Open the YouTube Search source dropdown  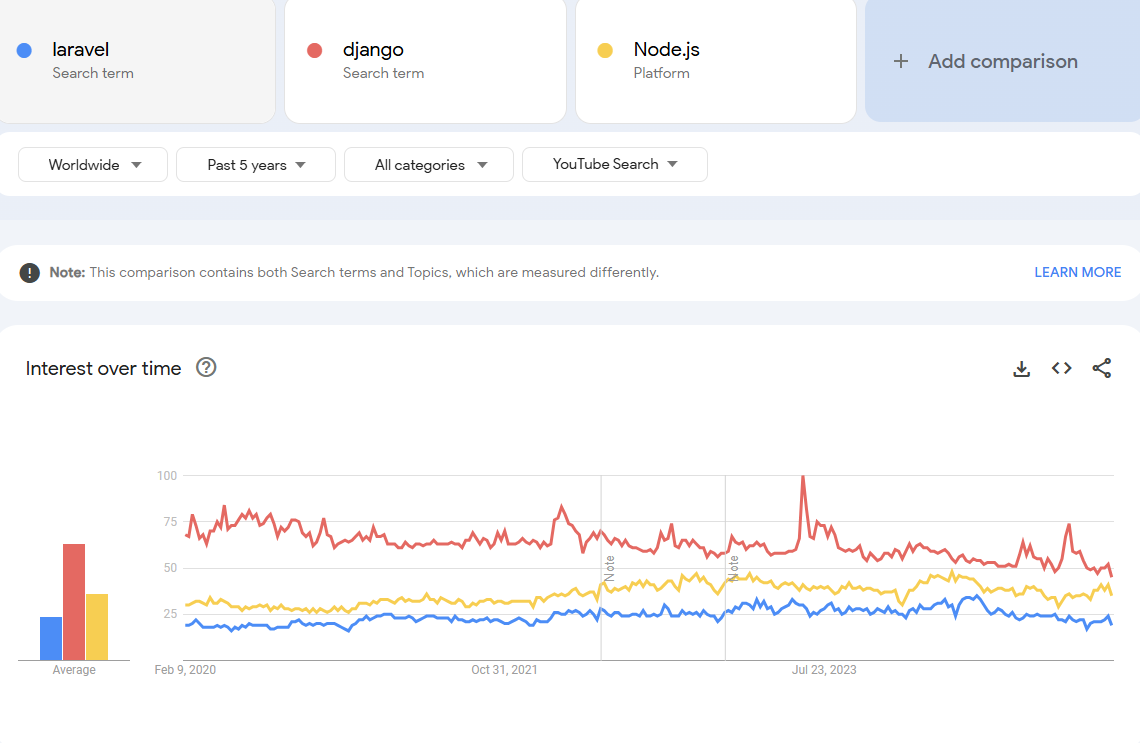tap(614, 164)
